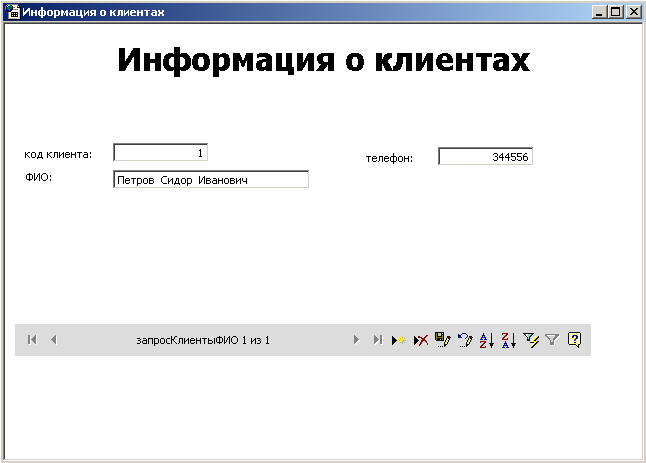646x463 pixels.
Task: Click the код клиента: label
Action: coord(58,154)
